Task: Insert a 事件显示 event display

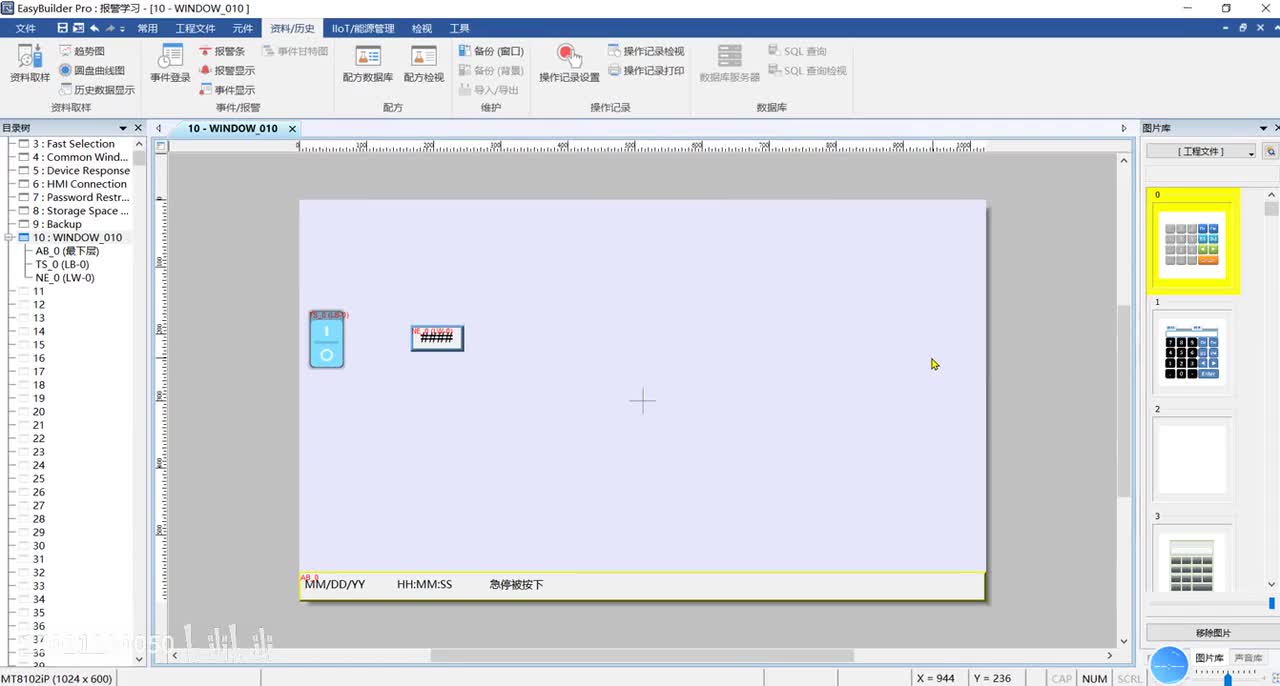Action: point(227,90)
